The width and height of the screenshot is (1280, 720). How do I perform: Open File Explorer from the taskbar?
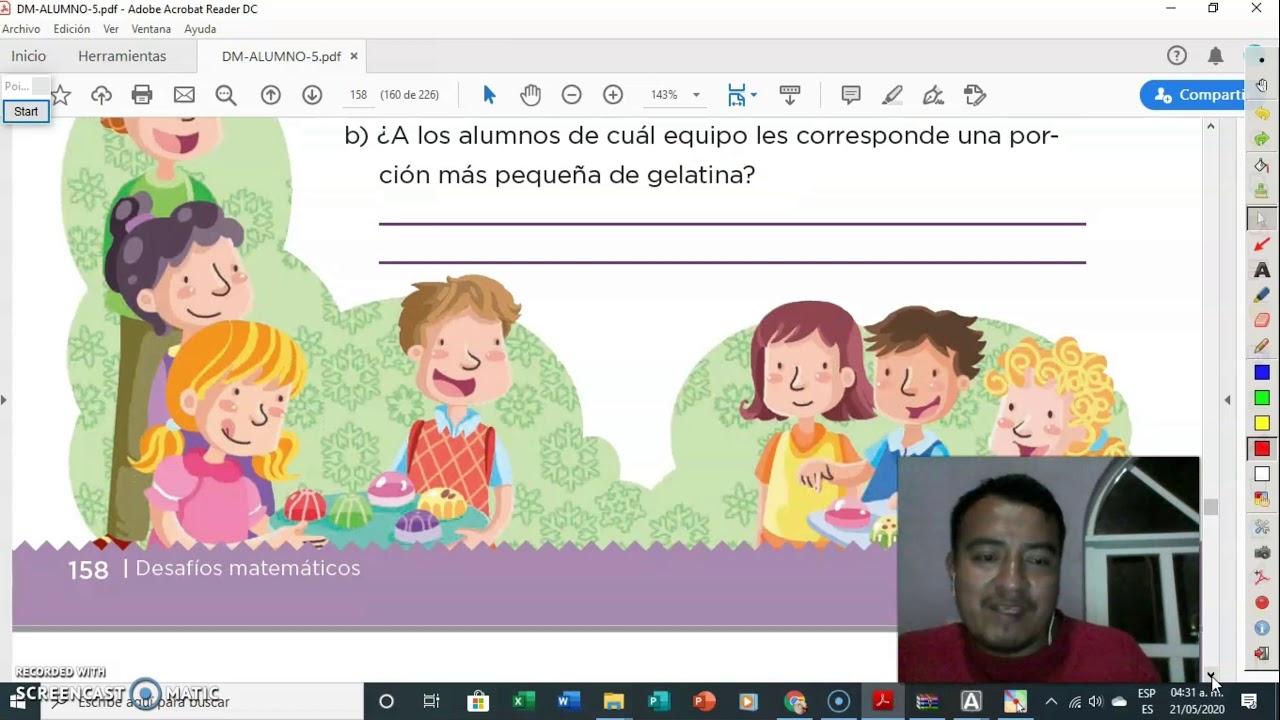click(613, 701)
